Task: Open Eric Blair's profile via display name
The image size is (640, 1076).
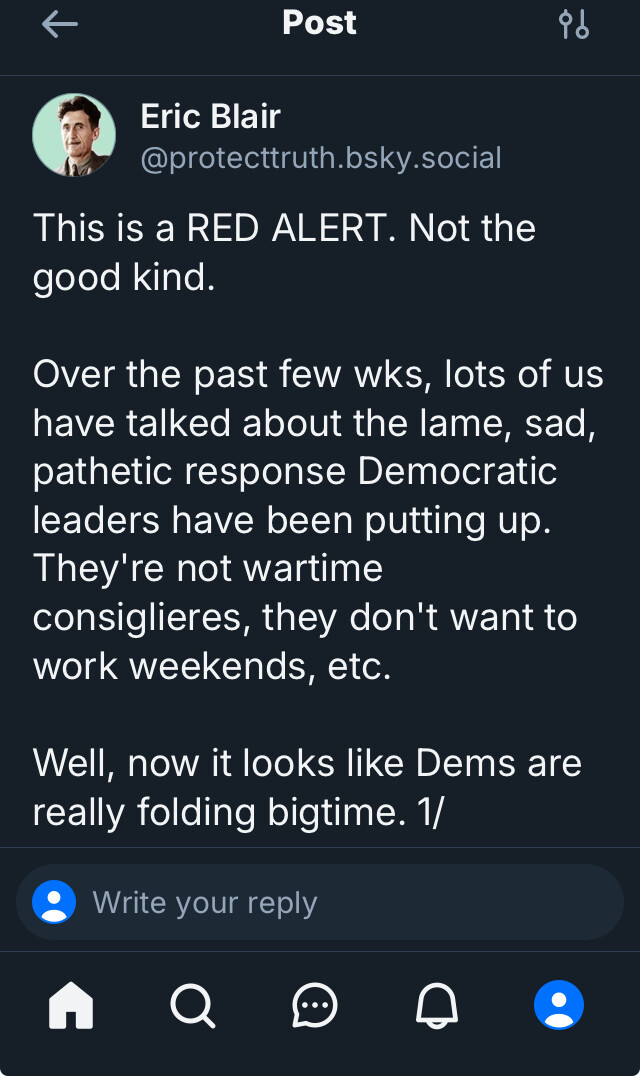Action: pos(210,116)
